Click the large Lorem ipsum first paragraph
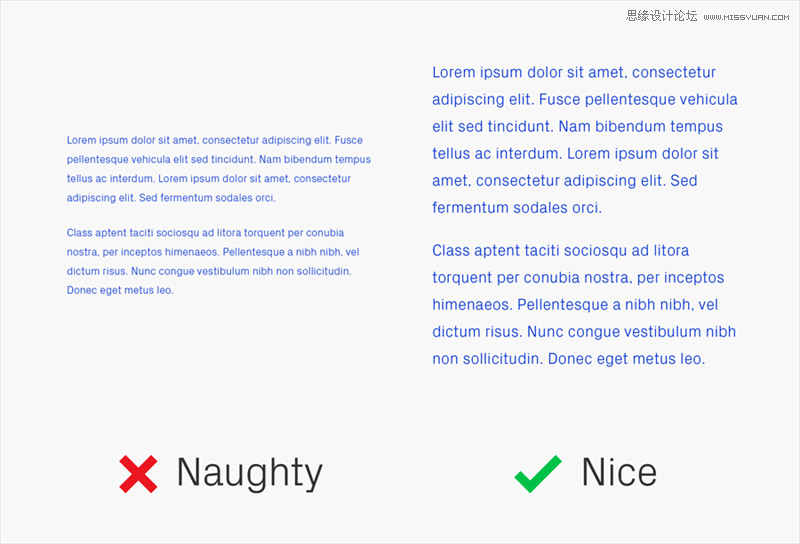This screenshot has height=544, width=800. point(585,140)
